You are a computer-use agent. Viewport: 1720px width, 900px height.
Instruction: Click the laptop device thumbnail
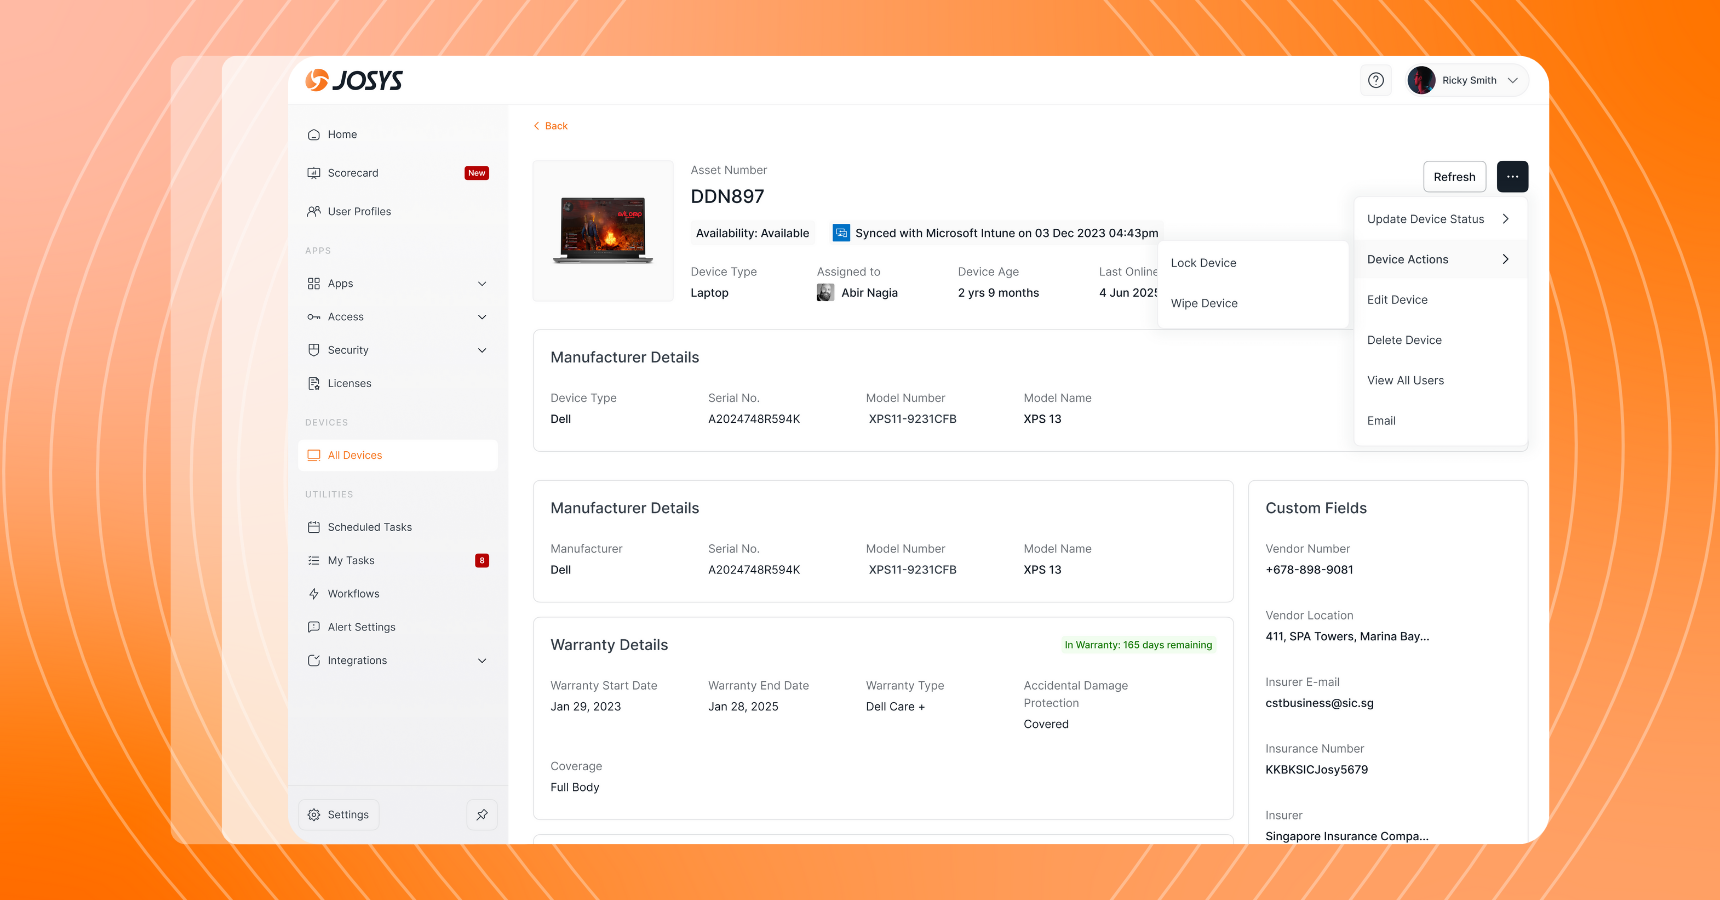(603, 231)
